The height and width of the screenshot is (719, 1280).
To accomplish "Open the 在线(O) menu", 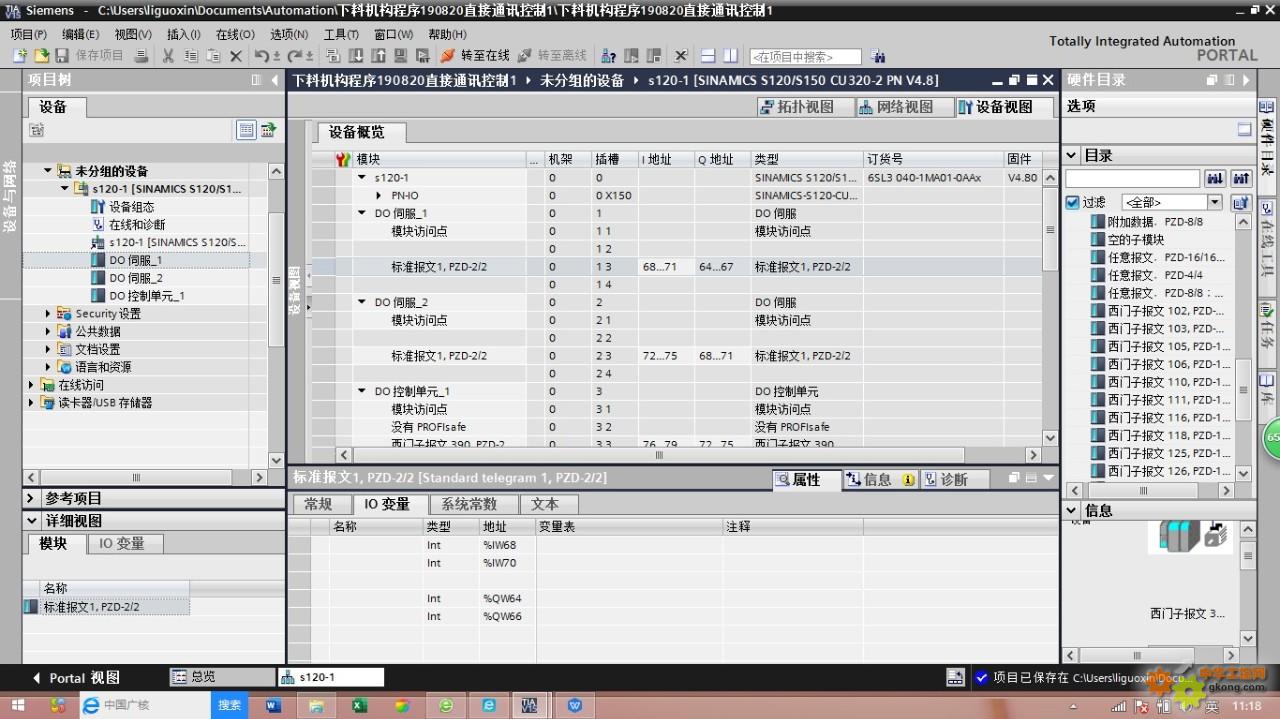I will point(236,34).
